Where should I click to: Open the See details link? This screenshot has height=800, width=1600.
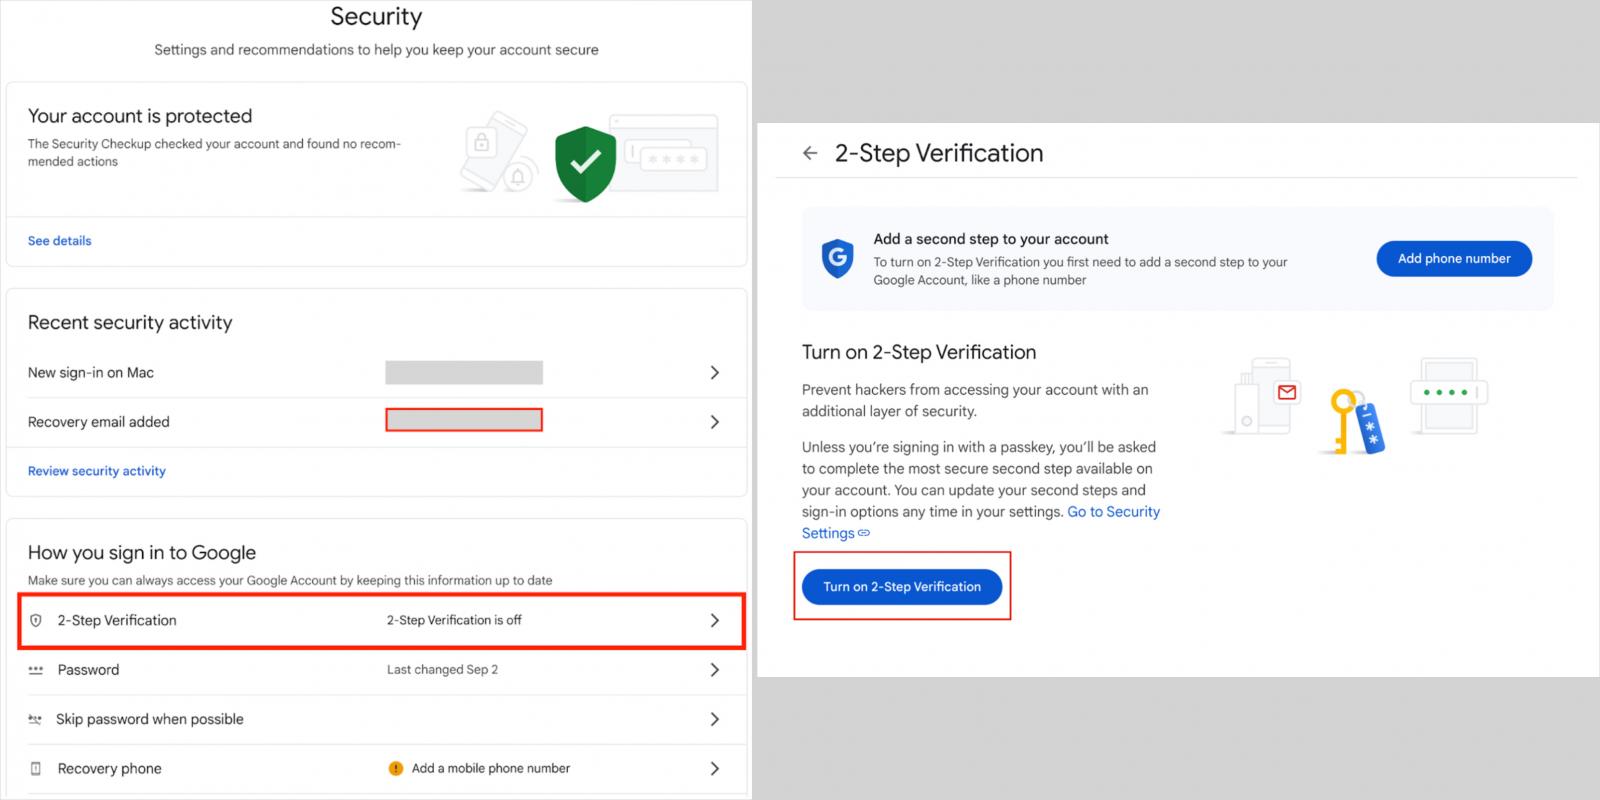point(59,241)
